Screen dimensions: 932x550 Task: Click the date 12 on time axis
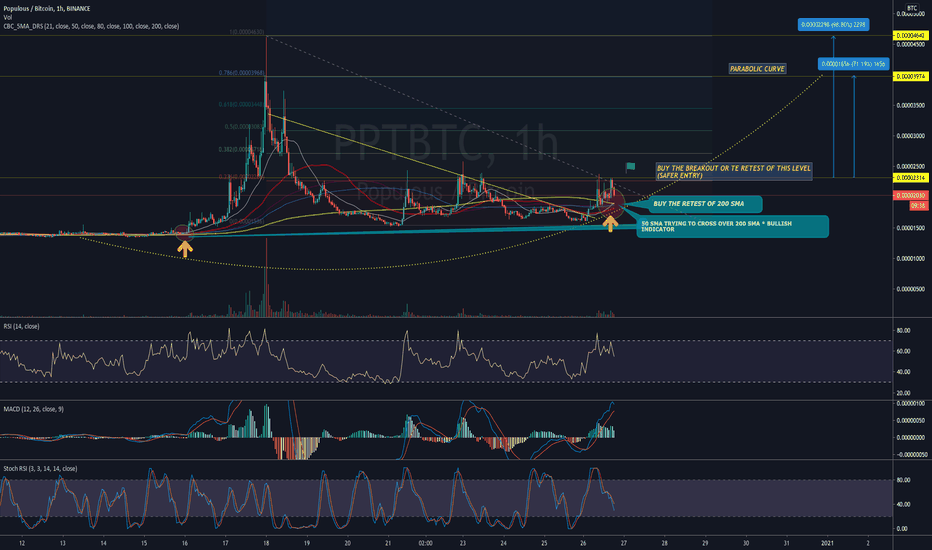pyautogui.click(x=22, y=543)
